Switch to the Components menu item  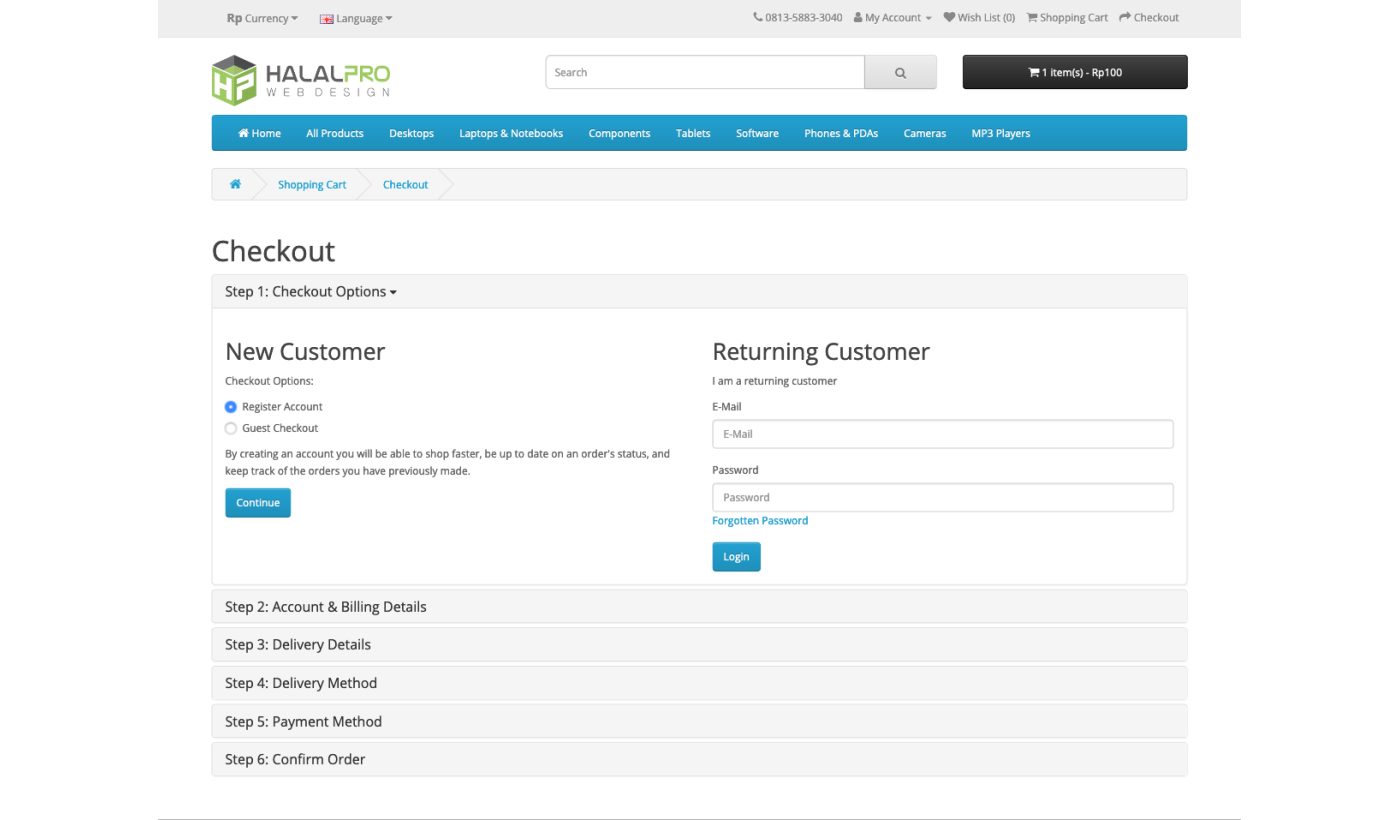619,133
